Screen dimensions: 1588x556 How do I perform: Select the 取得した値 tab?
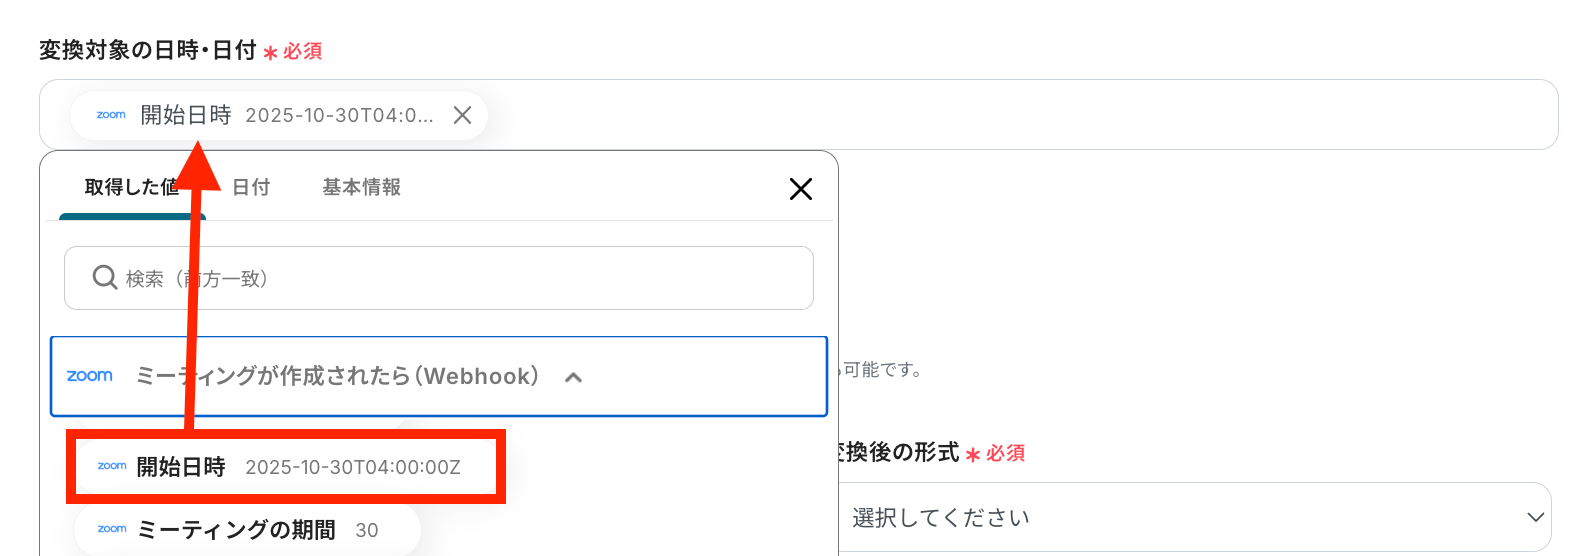pos(130,187)
